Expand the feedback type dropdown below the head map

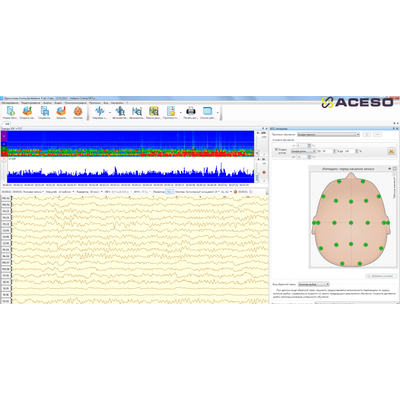(x=314, y=284)
